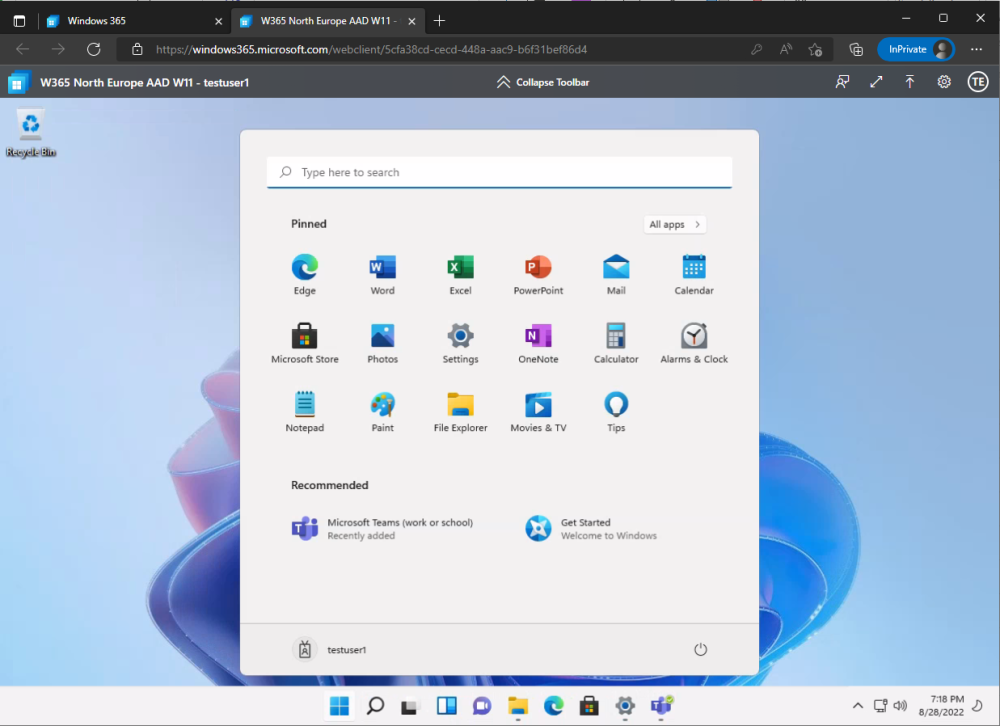
Task: Open the Mail app
Action: click(615, 274)
